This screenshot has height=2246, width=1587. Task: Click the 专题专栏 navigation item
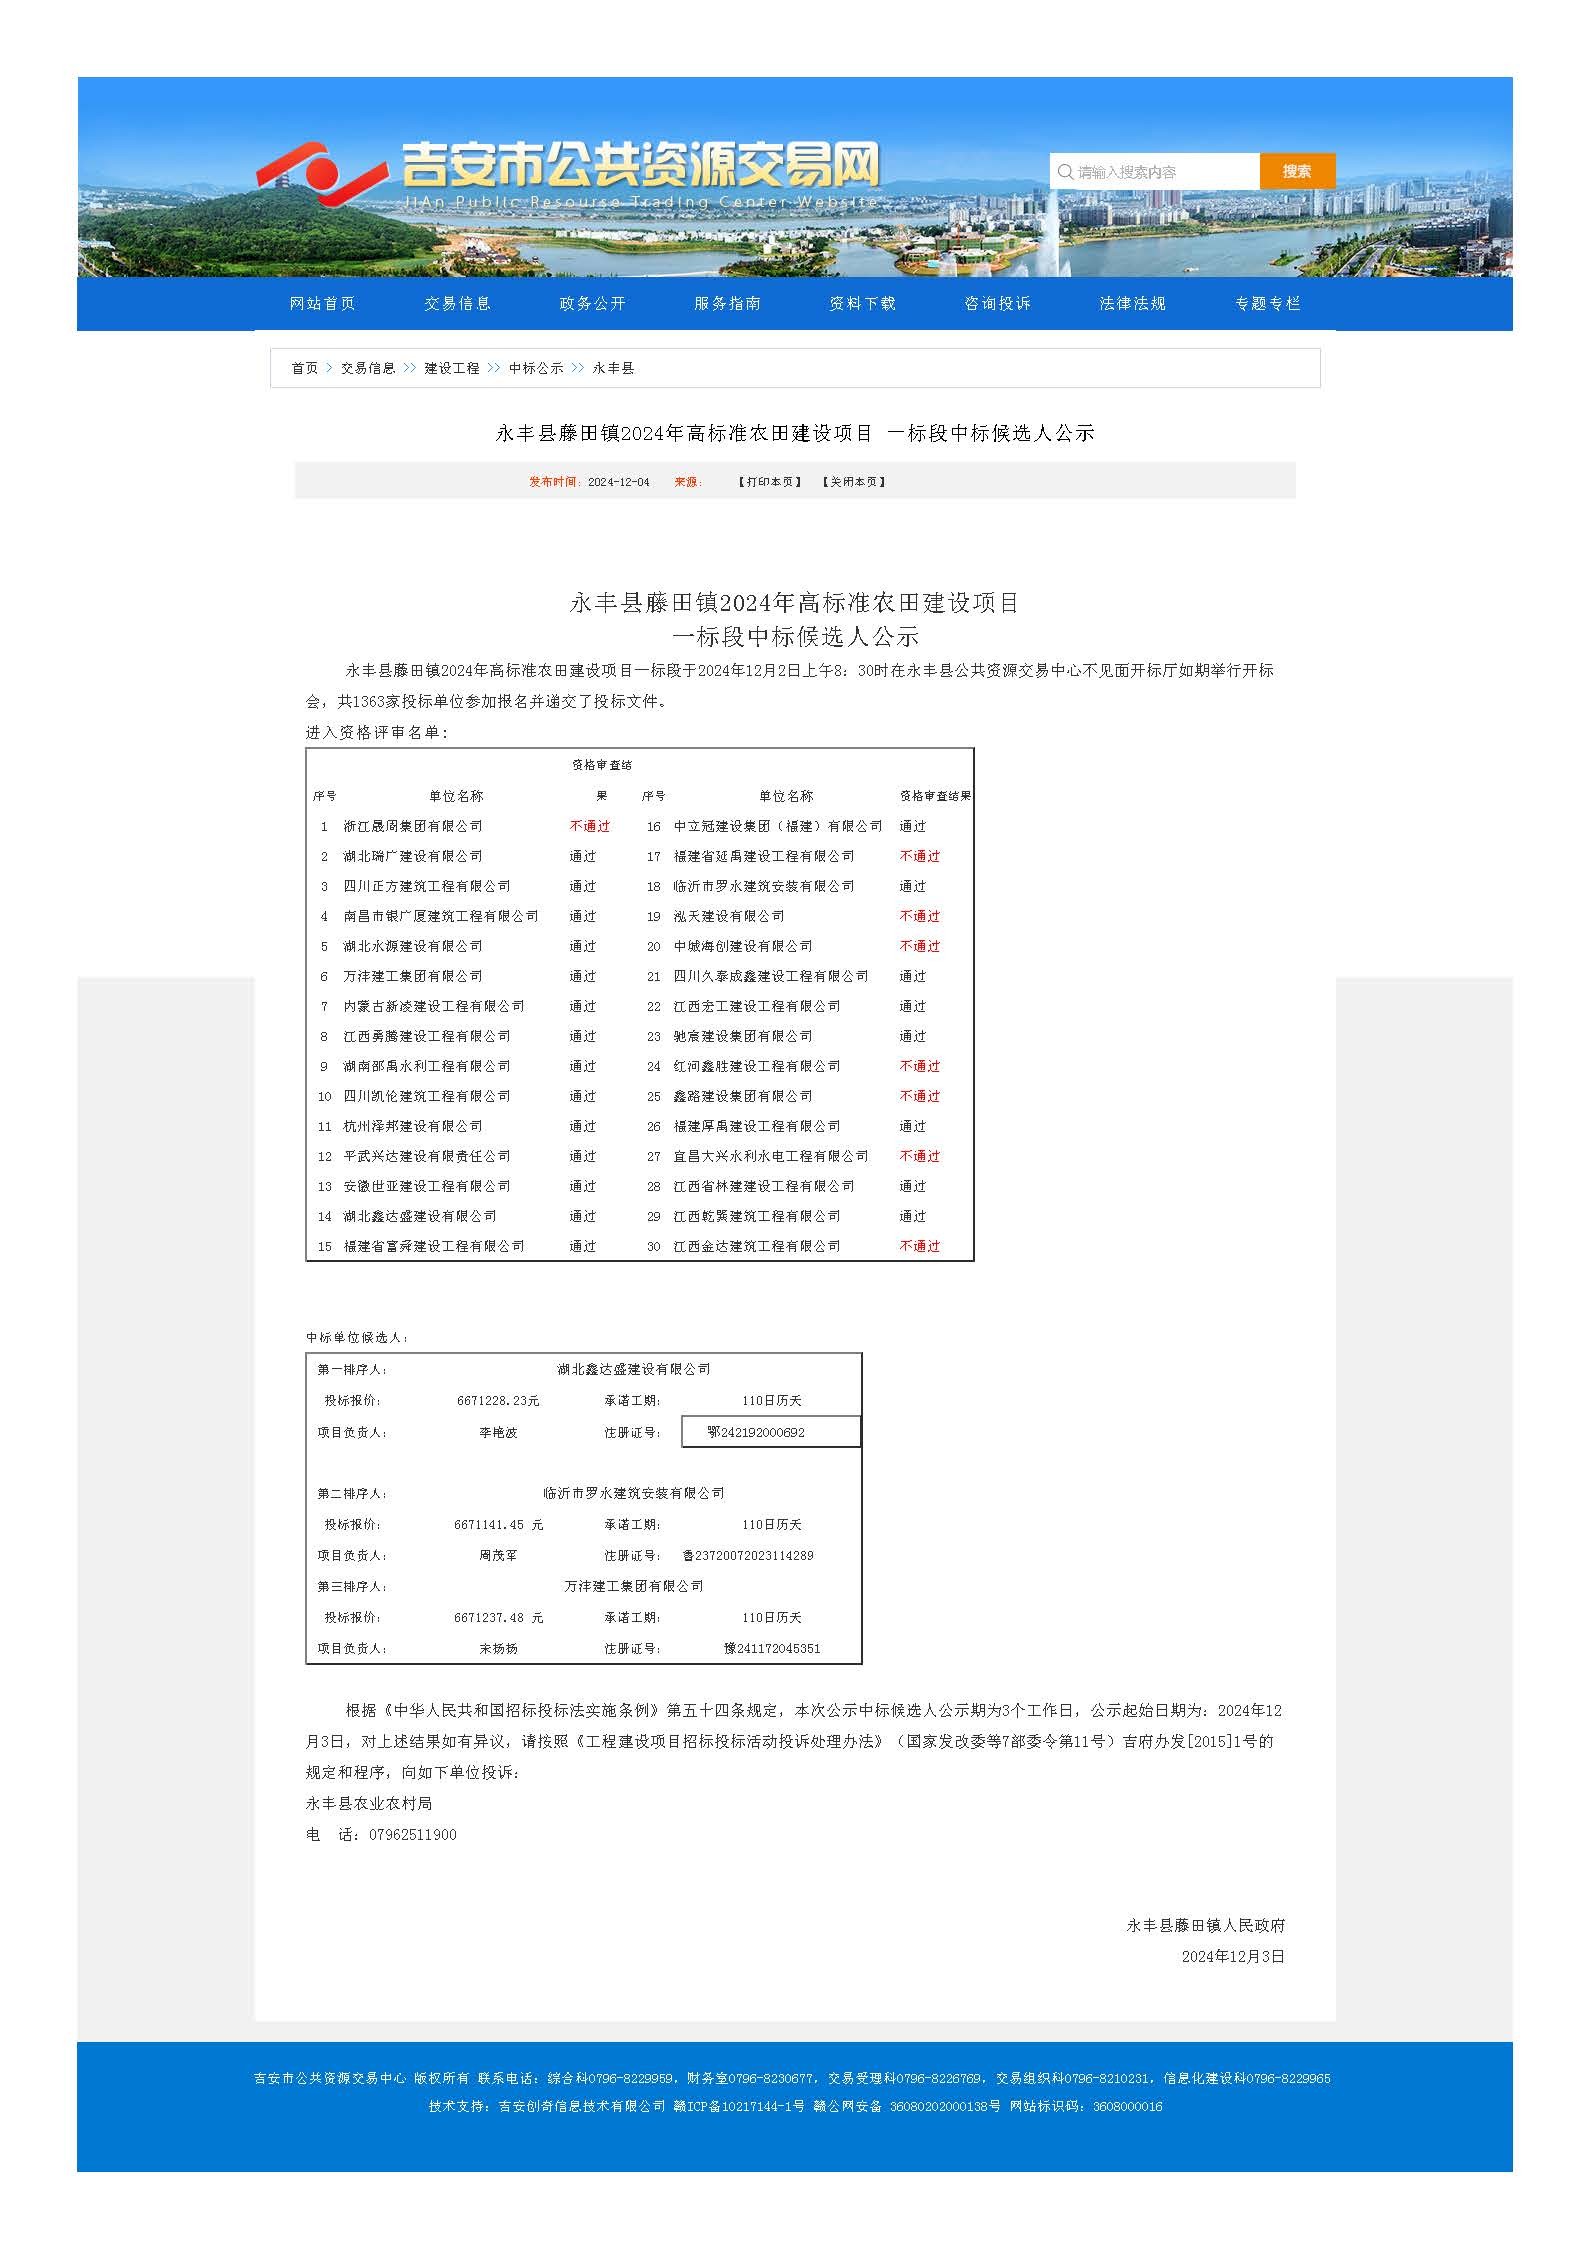[1267, 304]
